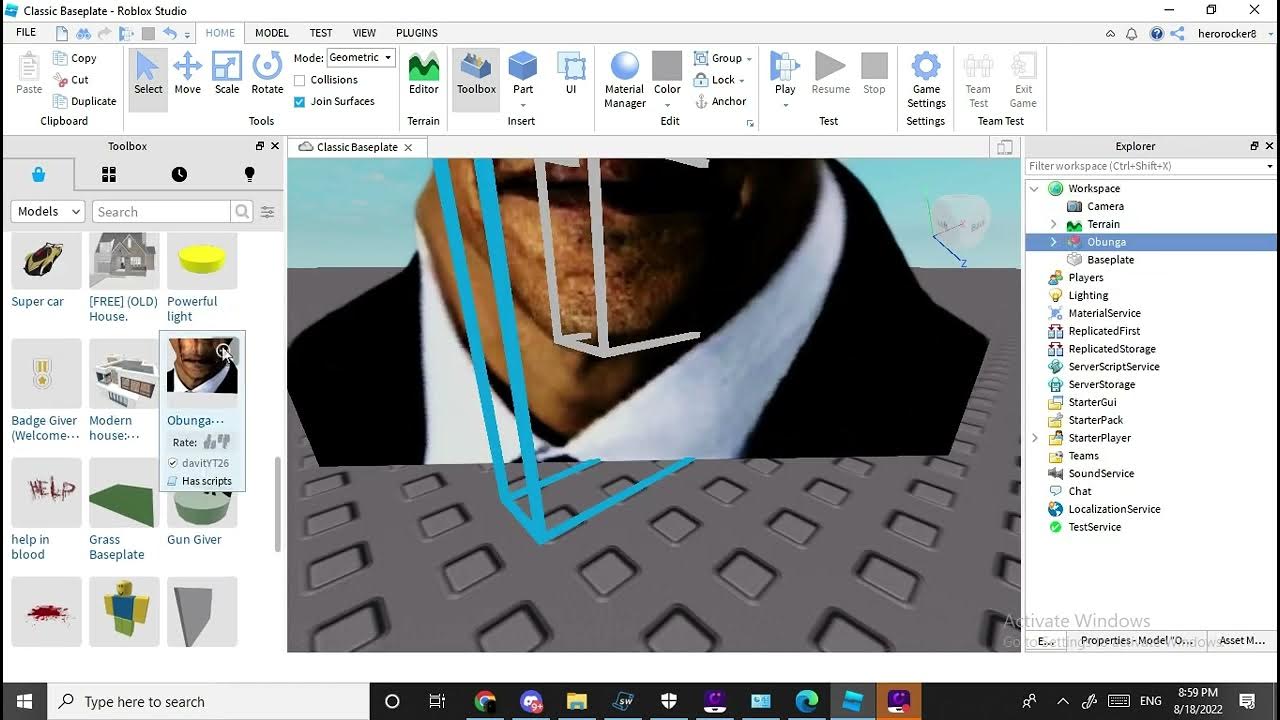Collapse the Workspace tree node
1280x720 pixels.
tap(1035, 188)
